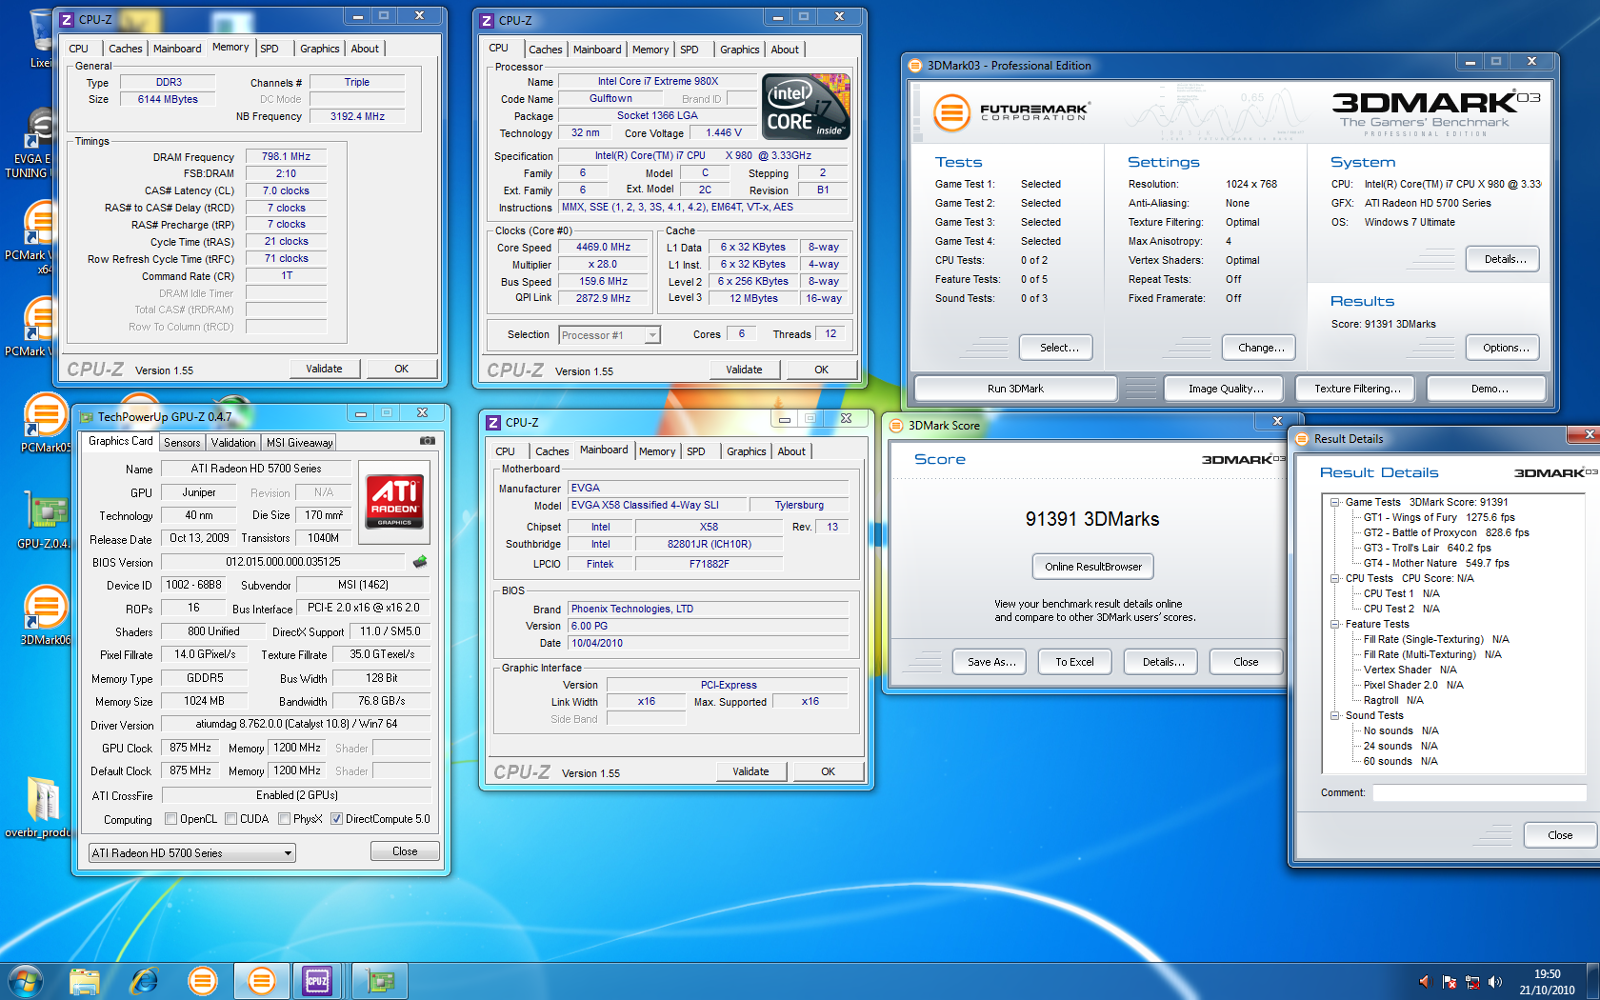Select the Pixel Shader 2.0 row
Screen dimensions: 1600x1000
pyautogui.click(x=1413, y=685)
